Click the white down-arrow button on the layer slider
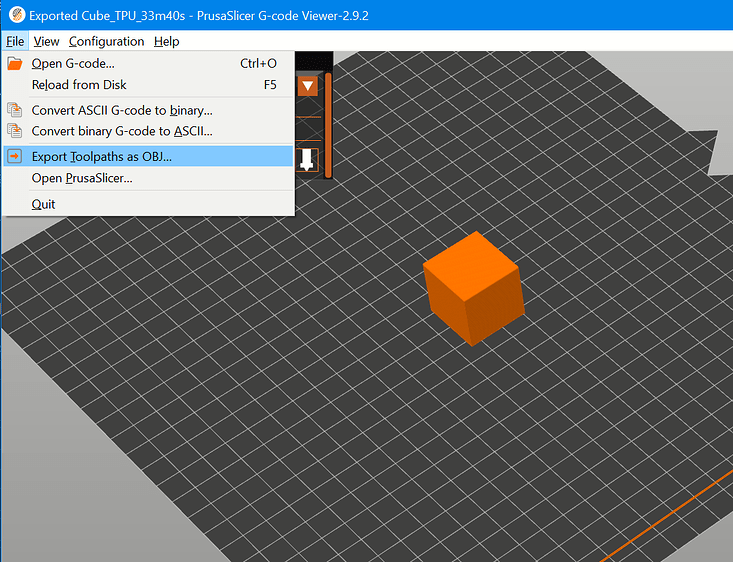The height and width of the screenshot is (562, 733). [307, 160]
